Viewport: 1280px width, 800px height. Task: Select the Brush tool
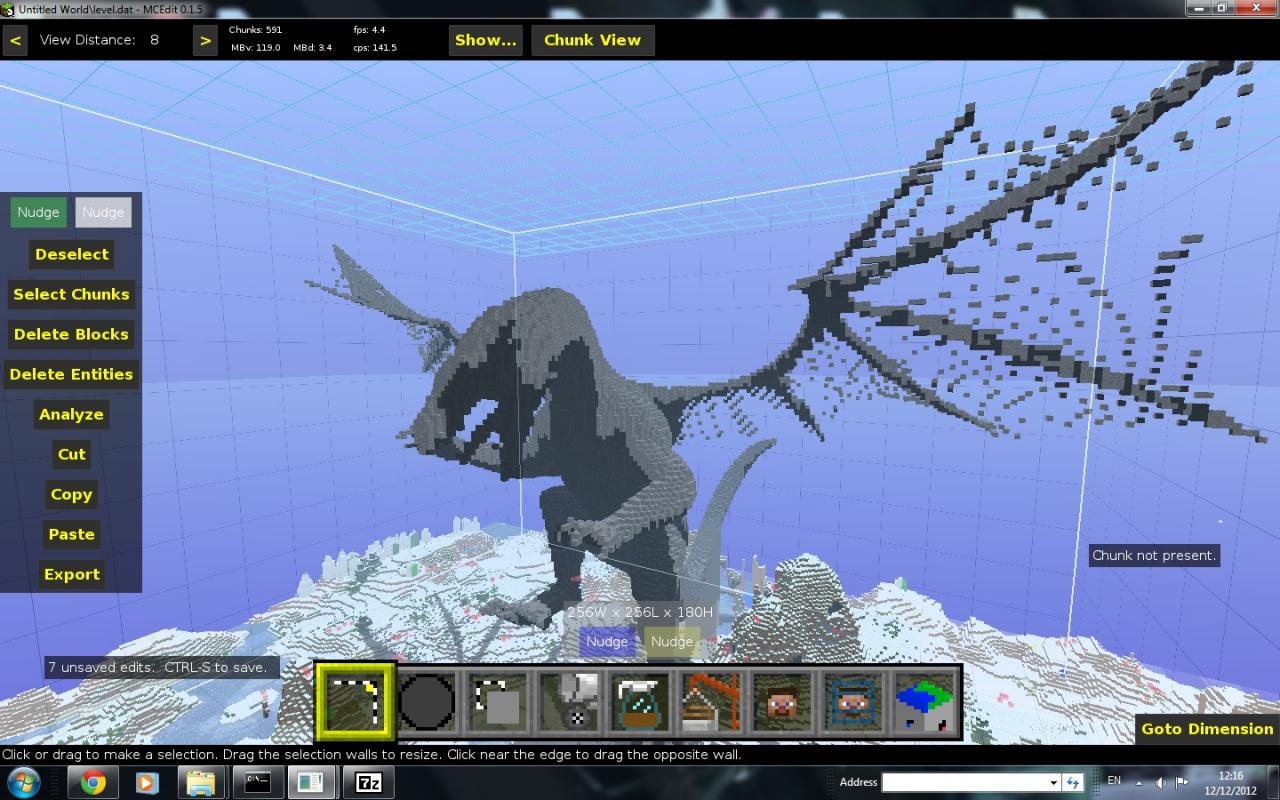tap(428, 700)
